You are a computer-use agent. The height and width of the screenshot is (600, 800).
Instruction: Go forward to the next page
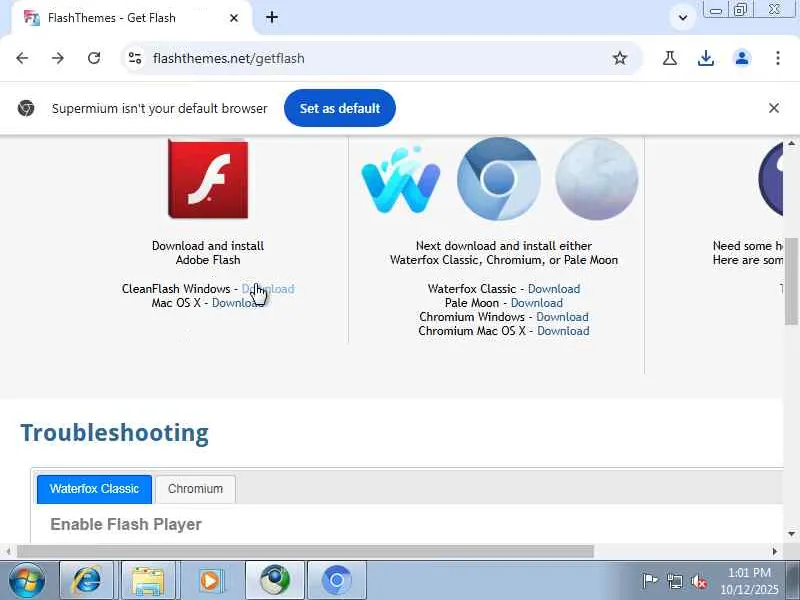click(x=58, y=58)
